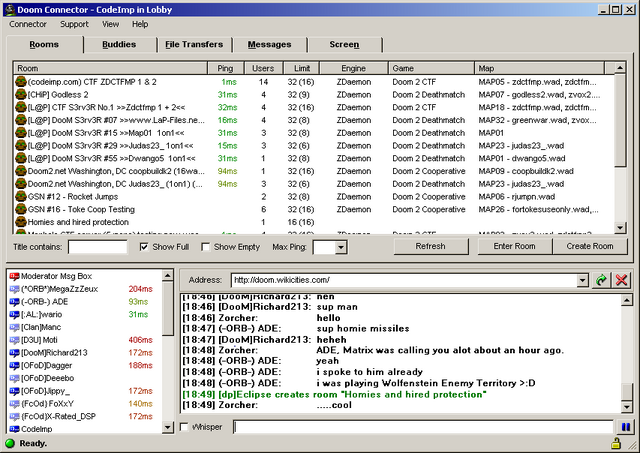Select the Rooms tab
Screen dimensions: 640x453
44,44
